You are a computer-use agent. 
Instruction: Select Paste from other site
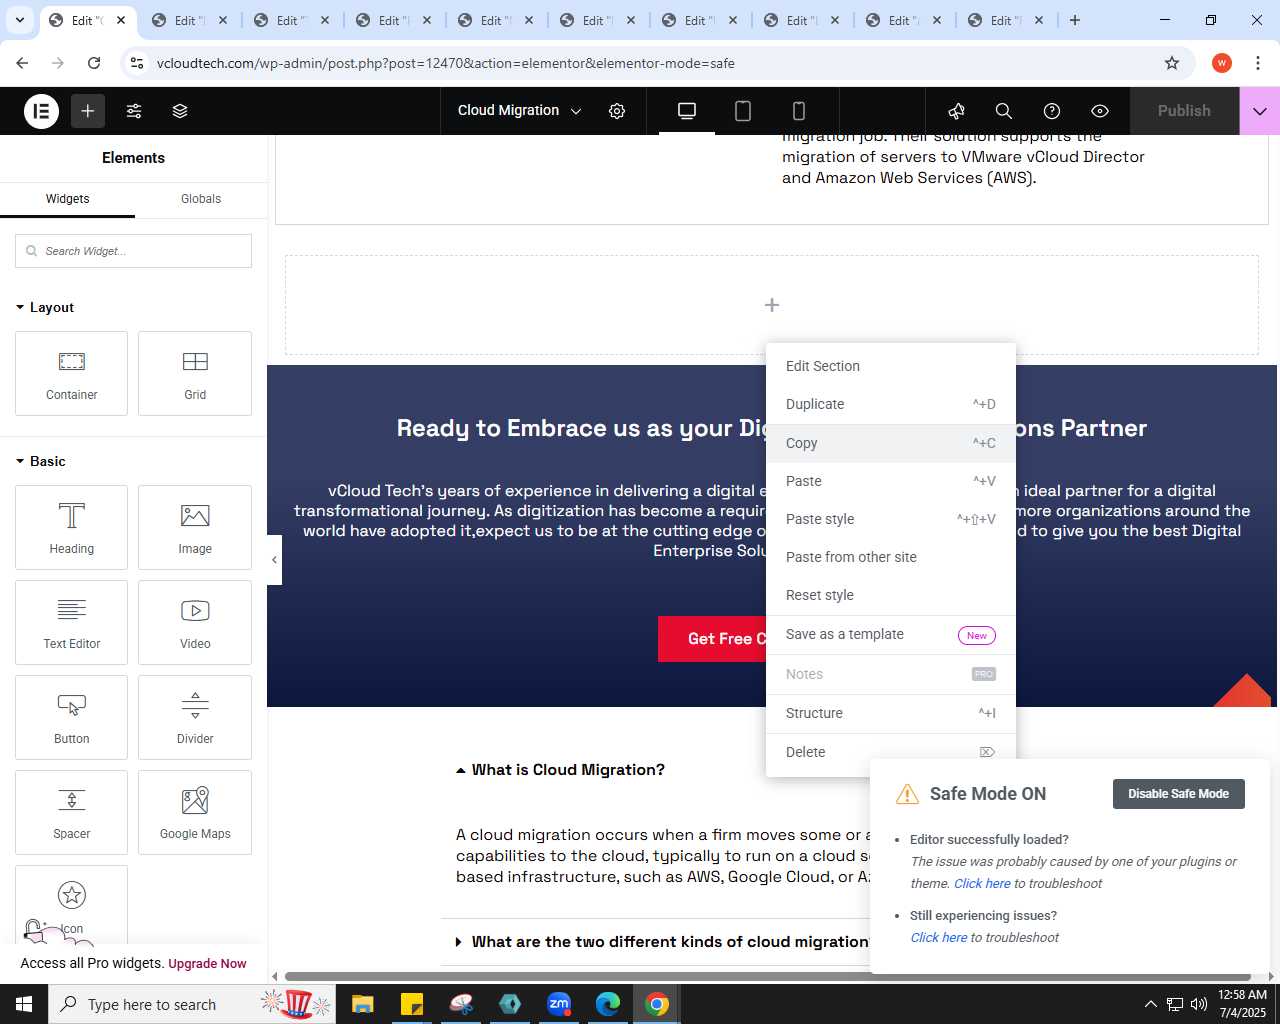tap(891, 557)
